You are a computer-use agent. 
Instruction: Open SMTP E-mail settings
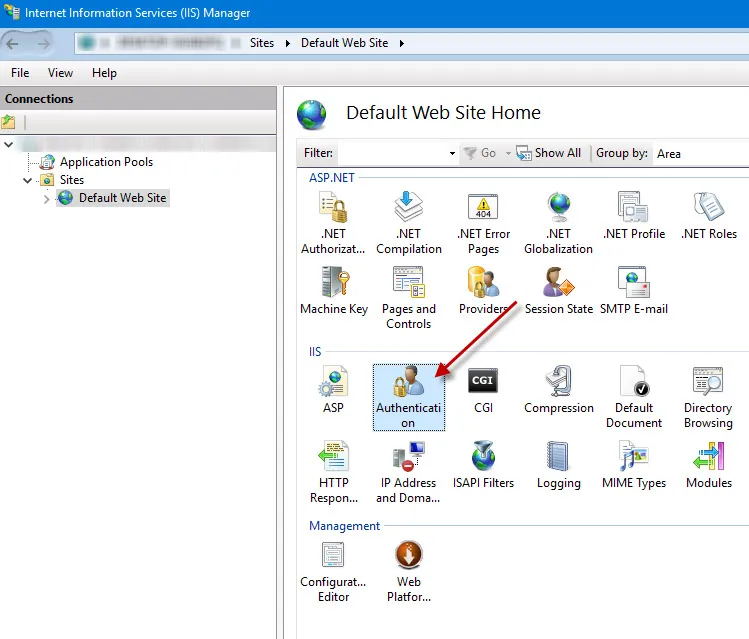[x=634, y=291]
